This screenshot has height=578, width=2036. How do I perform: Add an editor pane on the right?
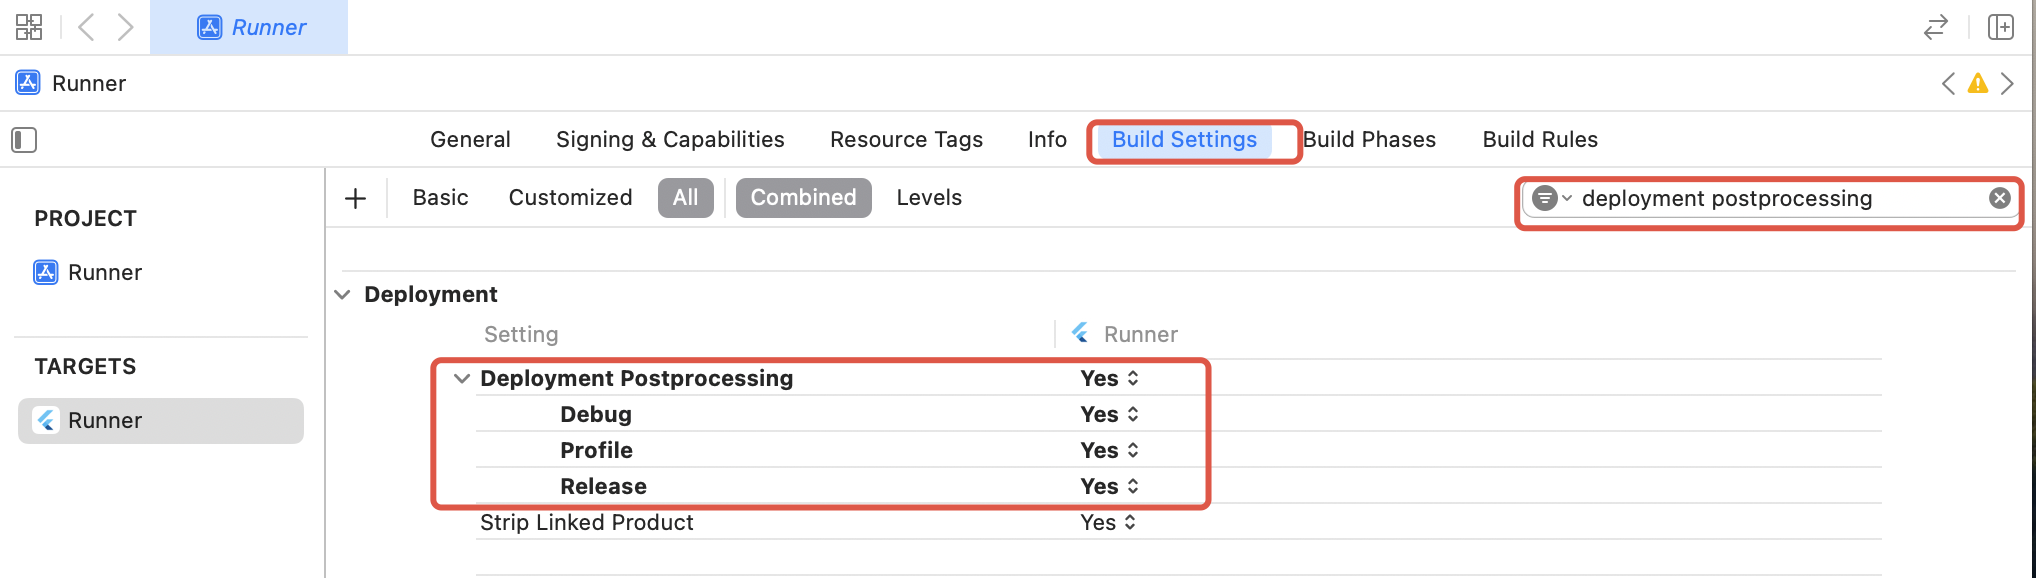(2001, 27)
